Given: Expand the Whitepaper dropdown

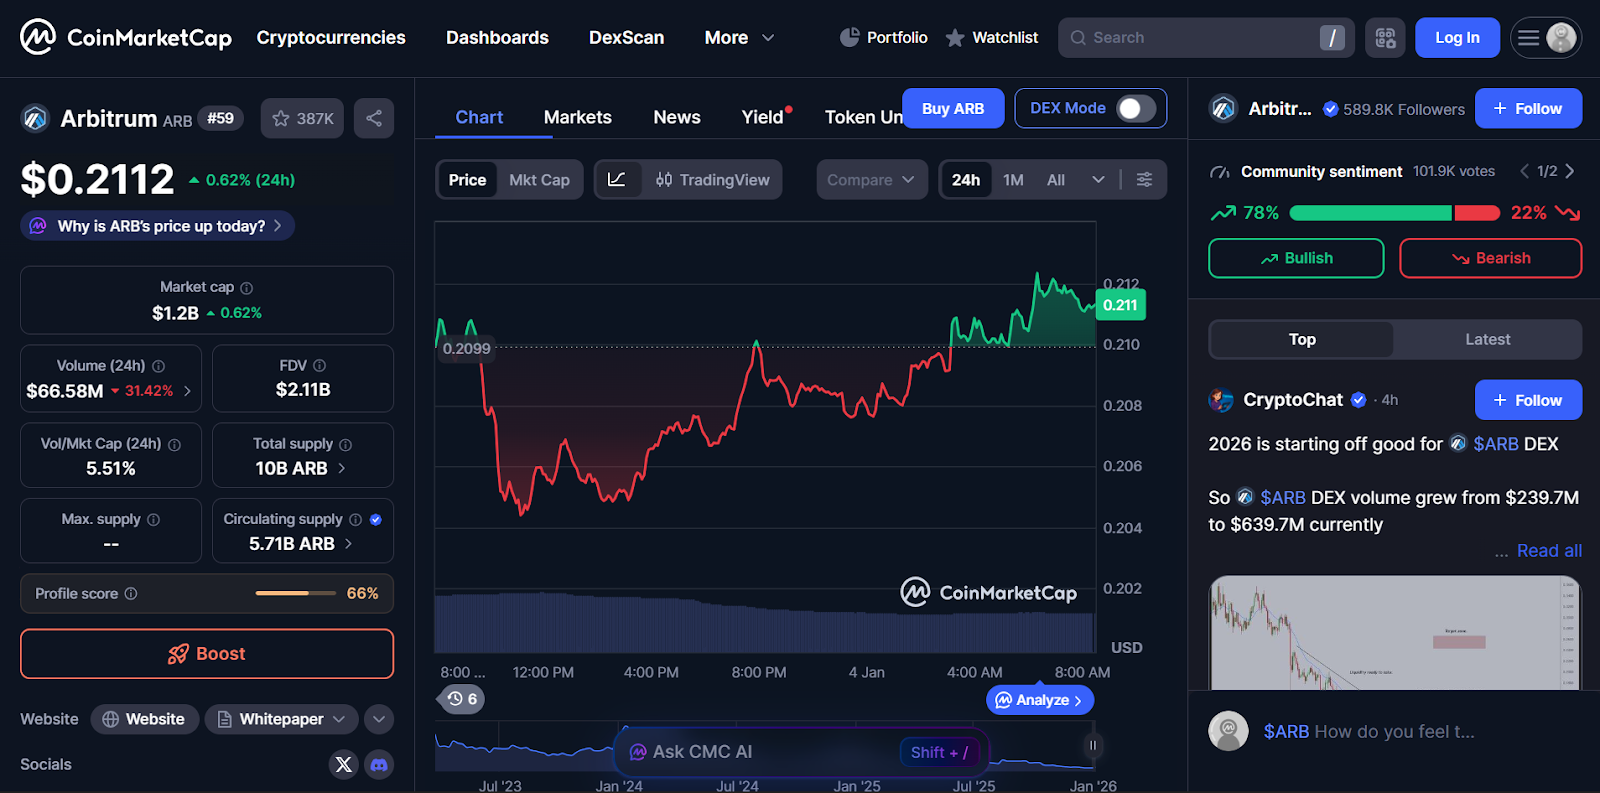Looking at the screenshot, I should (339, 719).
